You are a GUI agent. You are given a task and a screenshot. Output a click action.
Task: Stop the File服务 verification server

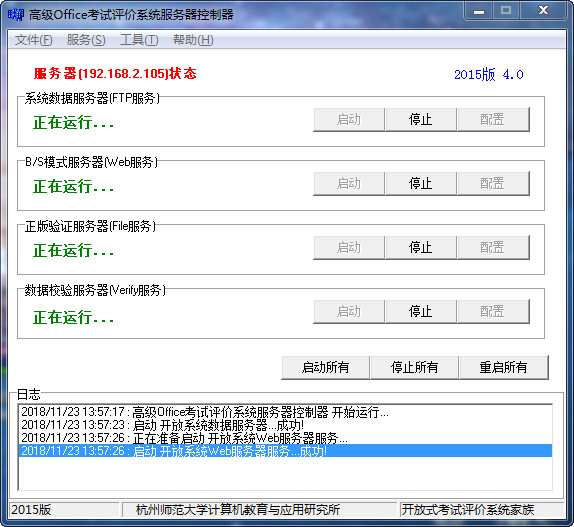click(421, 247)
